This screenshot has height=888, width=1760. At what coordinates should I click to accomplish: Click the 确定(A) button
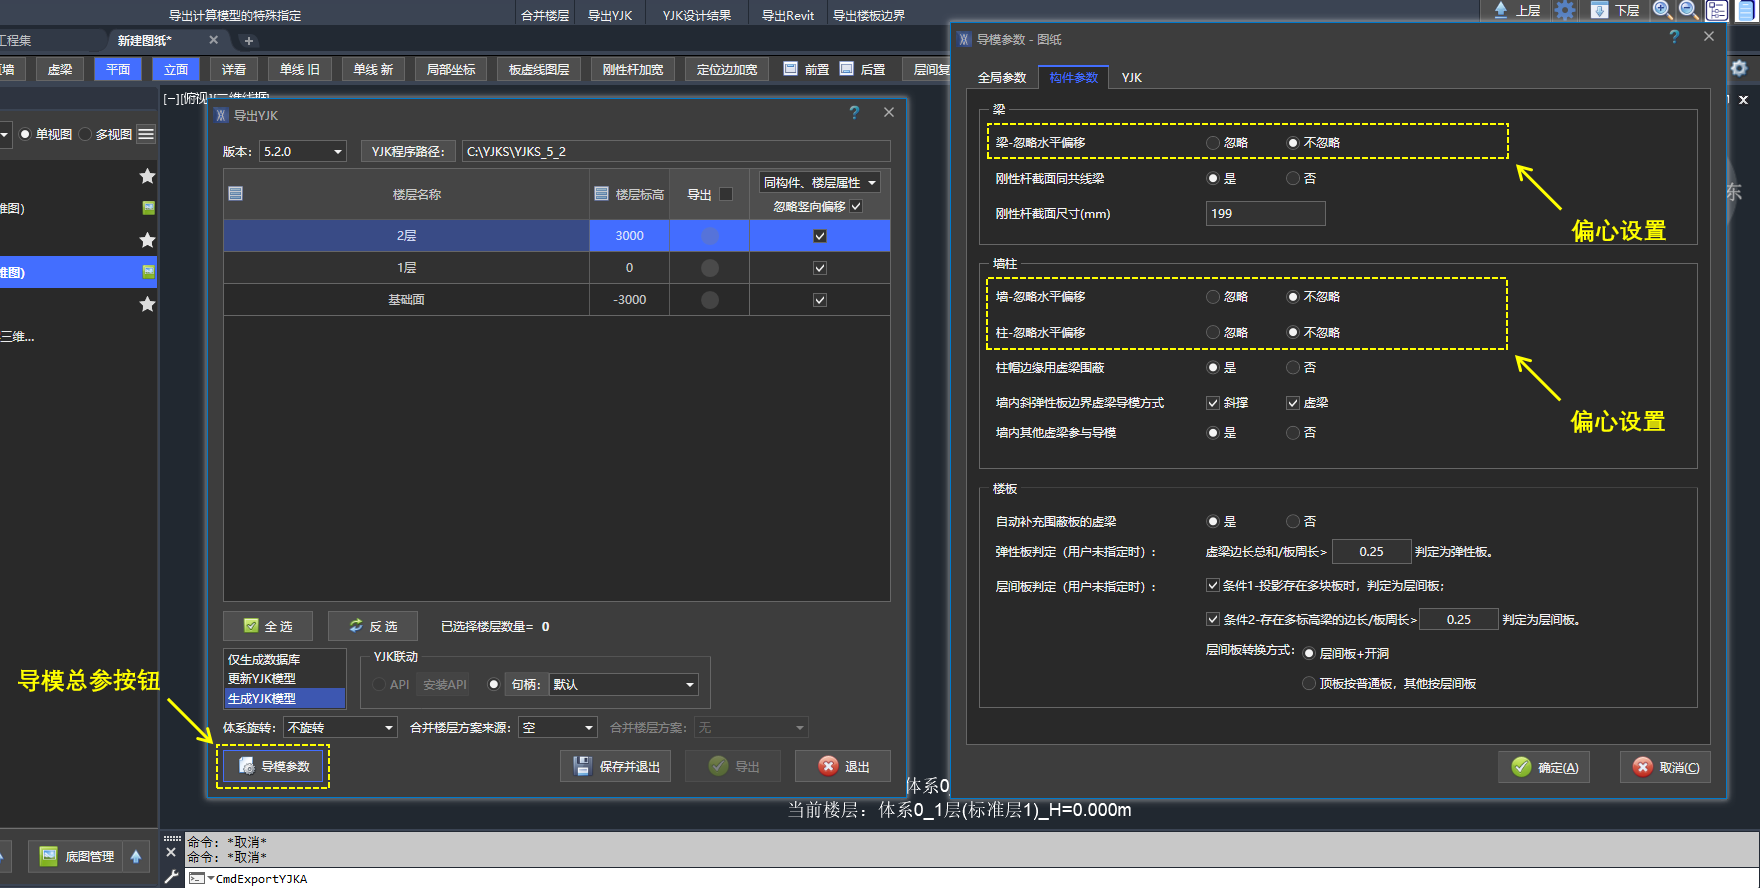[x=1544, y=768]
